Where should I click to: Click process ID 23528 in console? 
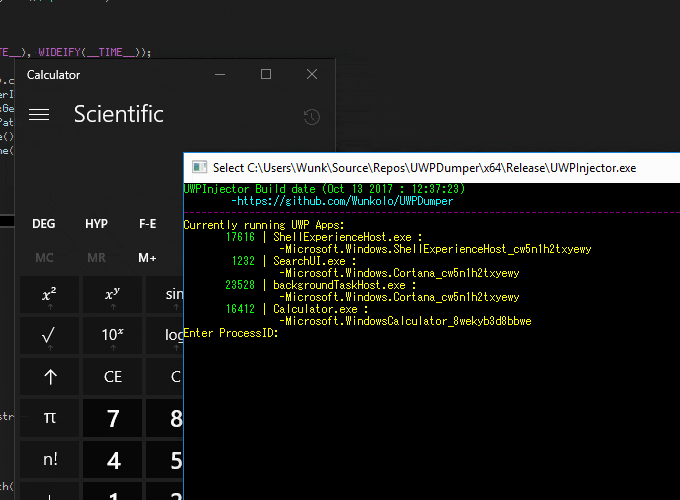(240, 285)
